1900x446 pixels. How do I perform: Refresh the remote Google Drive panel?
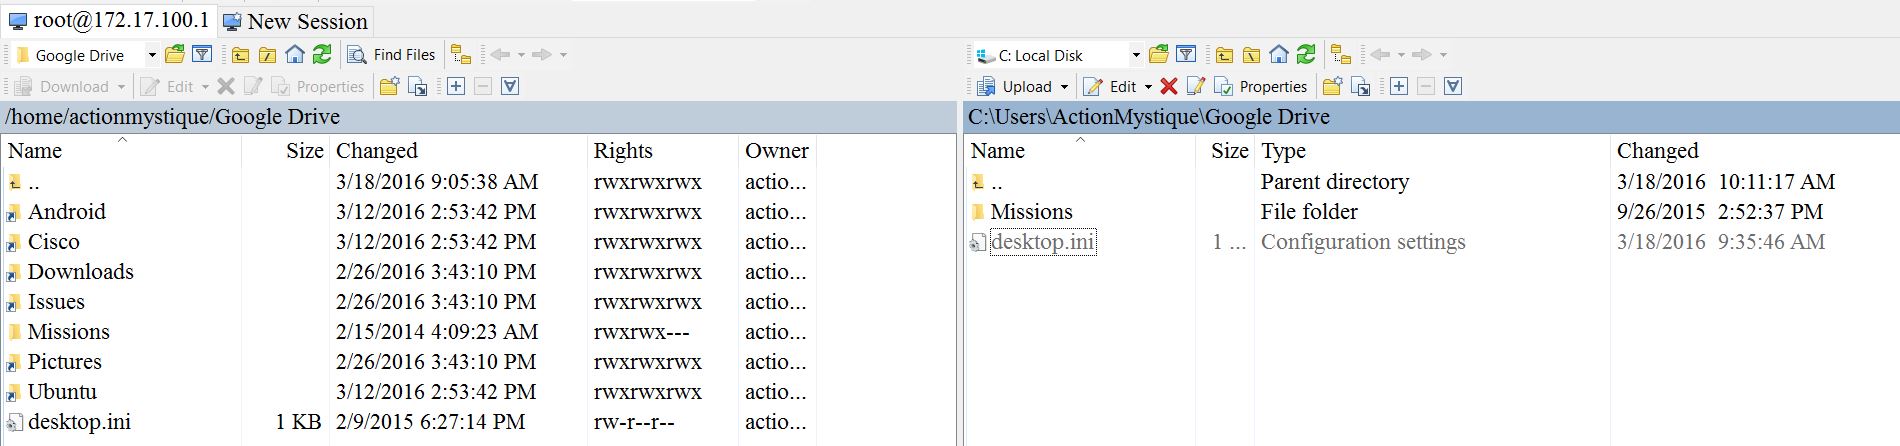(x=322, y=55)
